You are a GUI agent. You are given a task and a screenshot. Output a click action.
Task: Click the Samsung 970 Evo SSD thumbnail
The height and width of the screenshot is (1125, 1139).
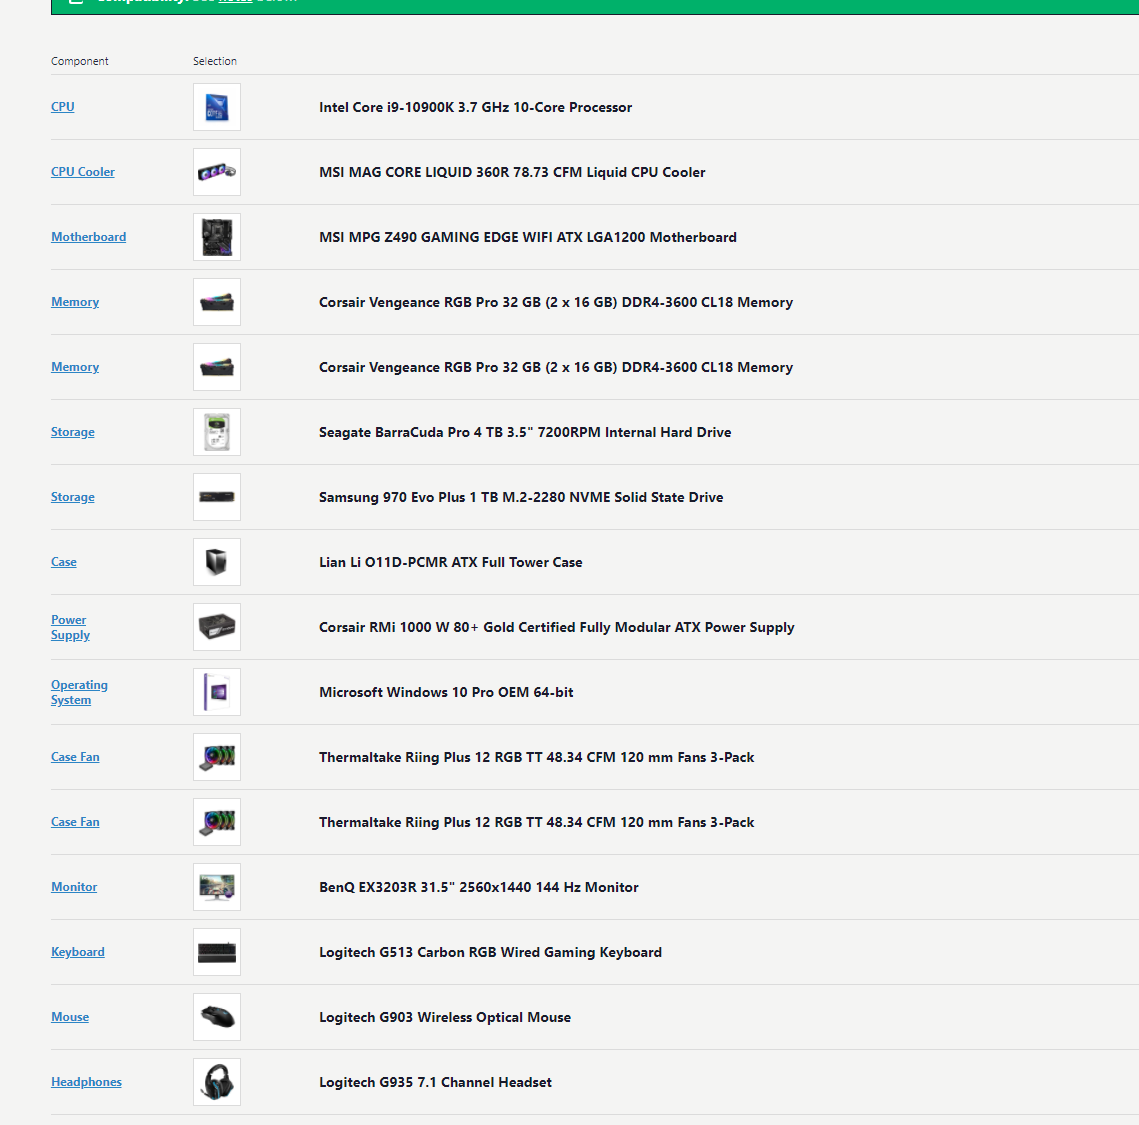tap(217, 497)
